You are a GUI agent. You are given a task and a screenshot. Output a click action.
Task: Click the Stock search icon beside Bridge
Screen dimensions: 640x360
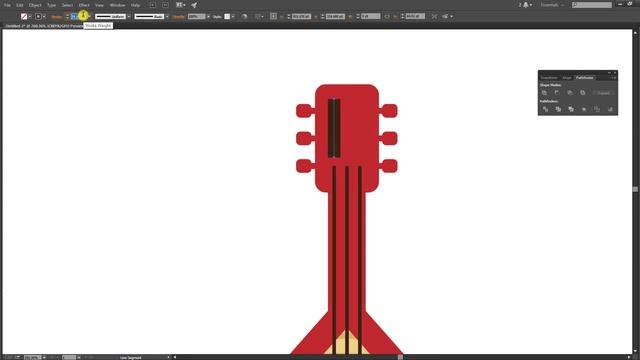click(x=165, y=5)
